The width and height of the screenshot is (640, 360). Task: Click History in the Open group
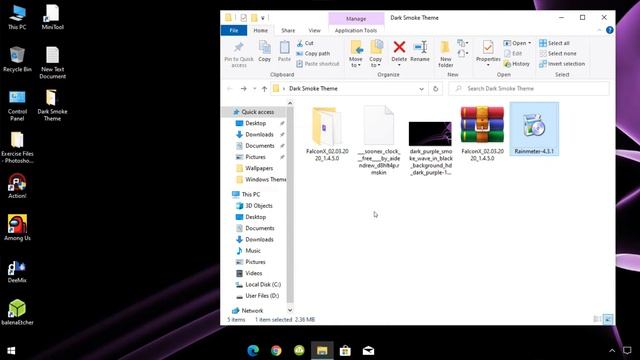pos(516,64)
